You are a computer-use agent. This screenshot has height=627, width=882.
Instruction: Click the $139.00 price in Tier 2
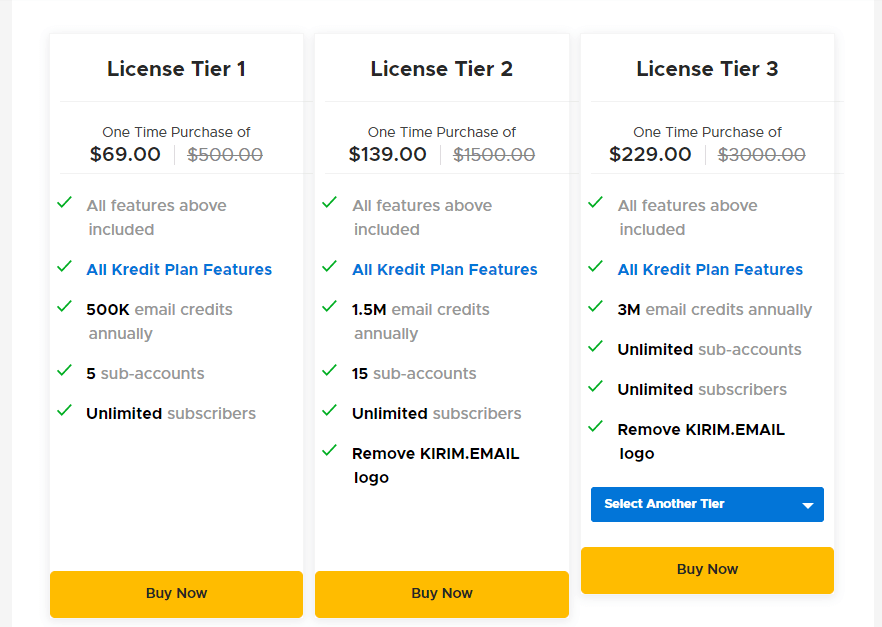click(388, 155)
